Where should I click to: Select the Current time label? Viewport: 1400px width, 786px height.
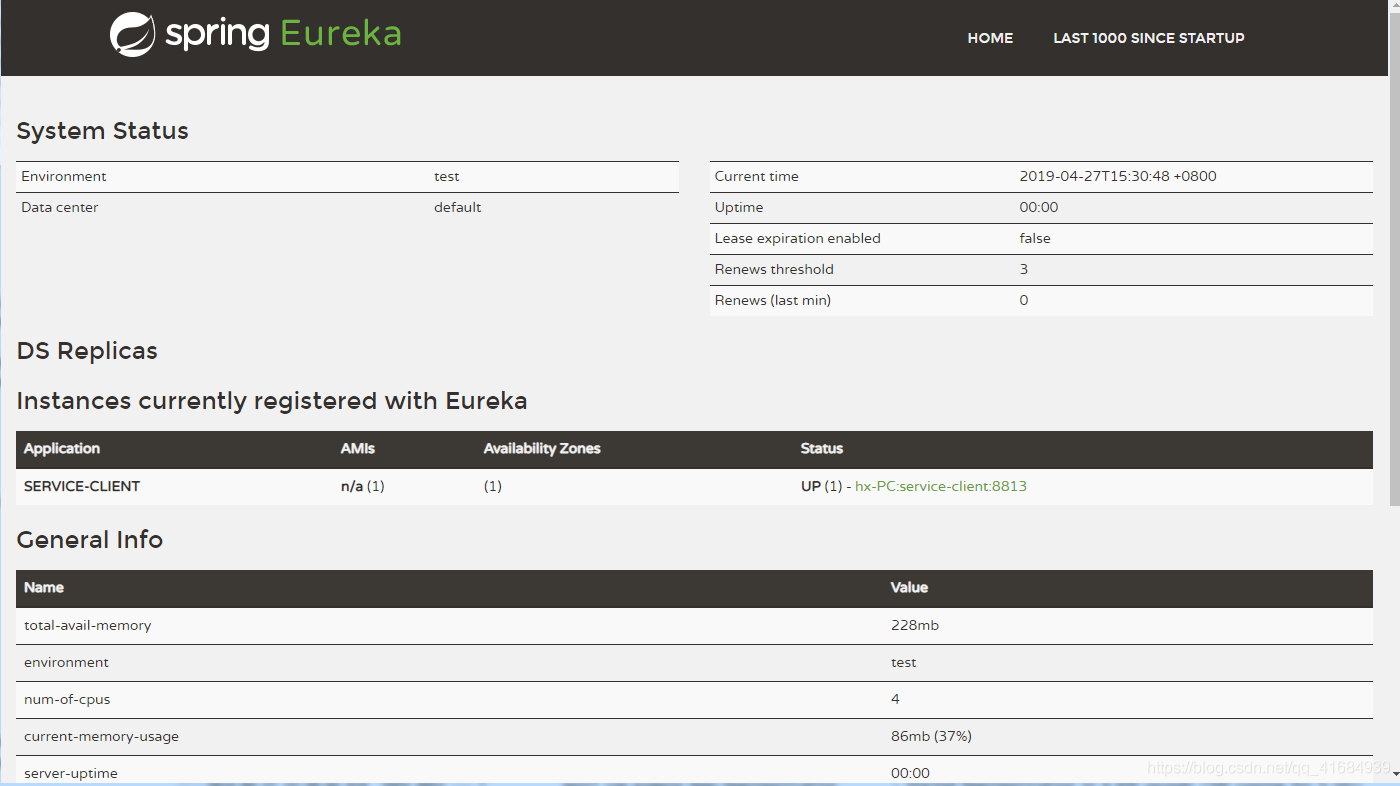click(757, 176)
